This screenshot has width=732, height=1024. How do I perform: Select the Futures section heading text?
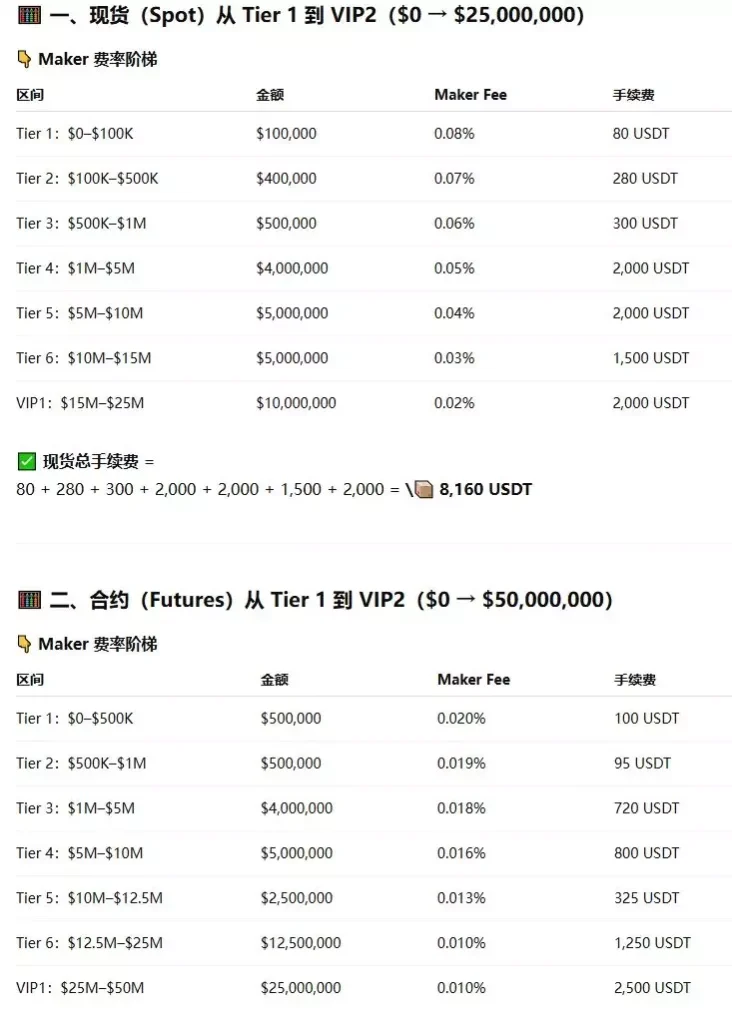click(x=330, y=600)
